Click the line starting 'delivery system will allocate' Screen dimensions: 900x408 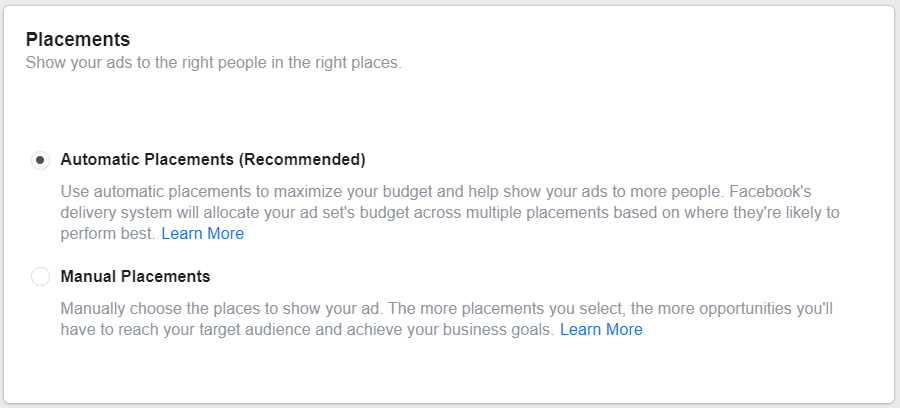(450, 212)
